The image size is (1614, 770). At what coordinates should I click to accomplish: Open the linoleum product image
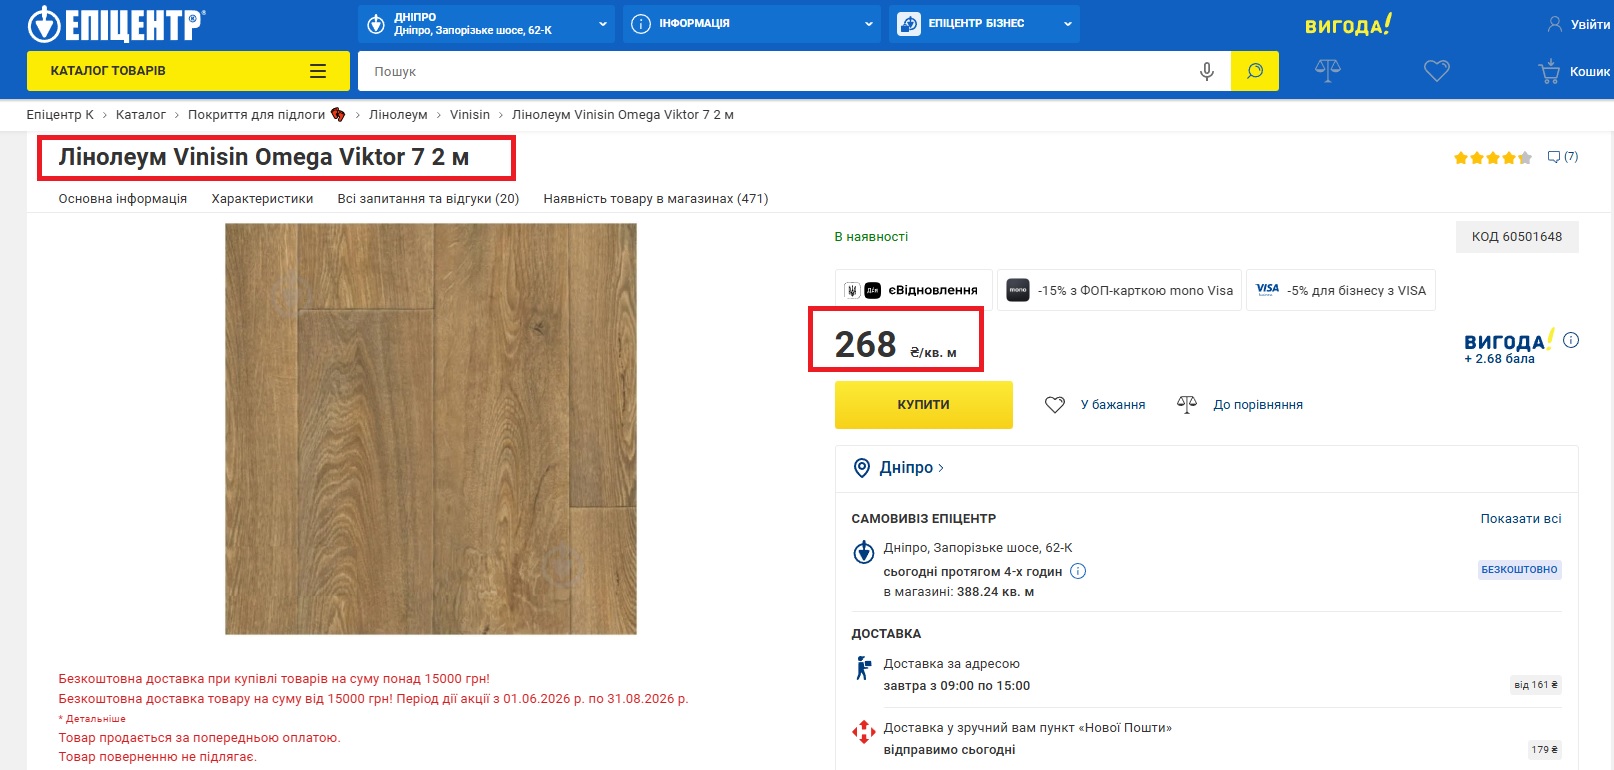tap(431, 429)
